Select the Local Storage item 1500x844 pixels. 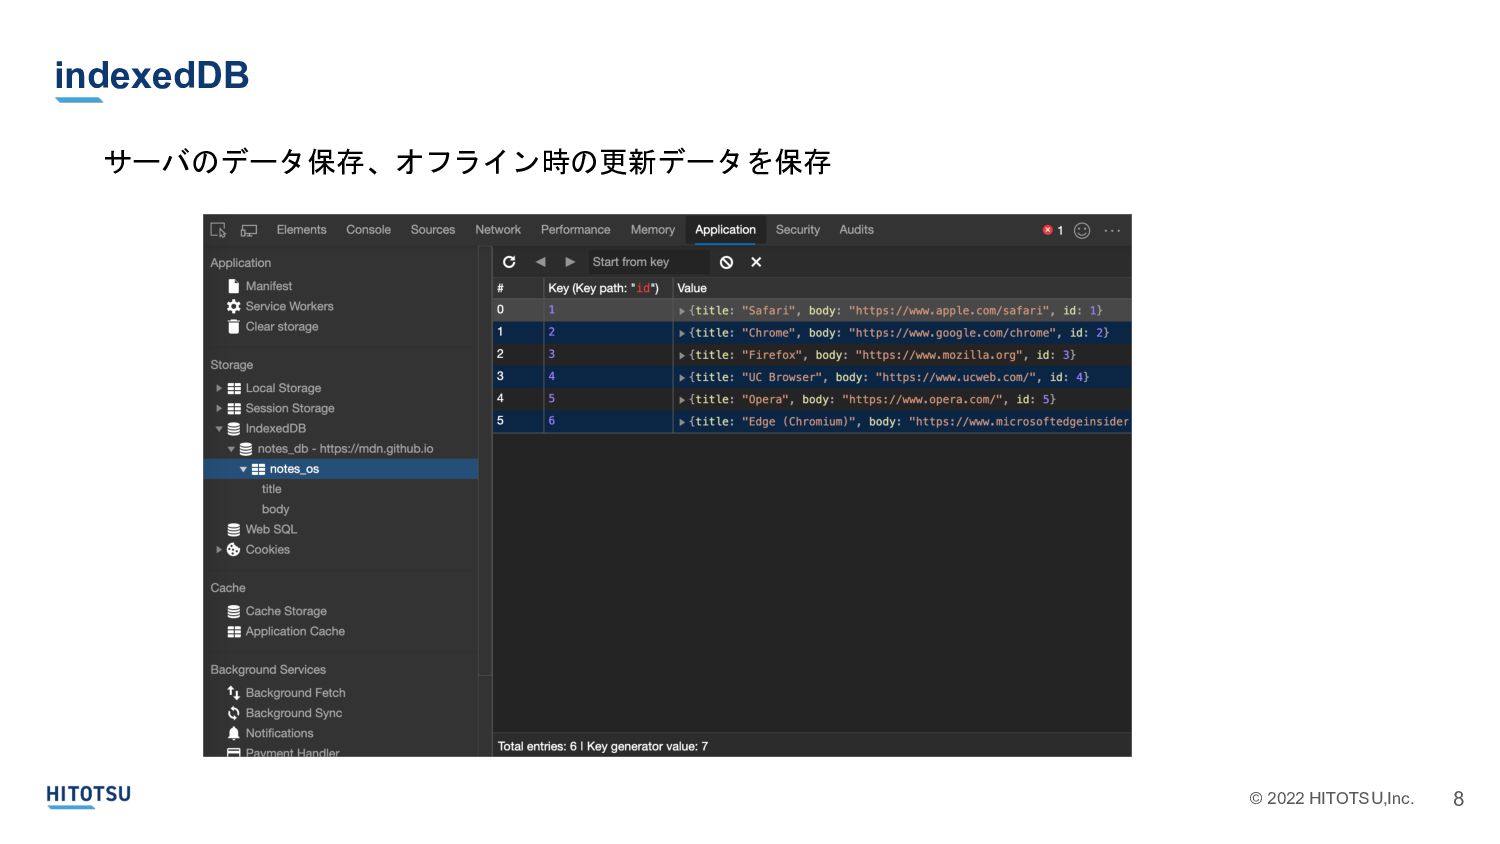tap(283, 388)
